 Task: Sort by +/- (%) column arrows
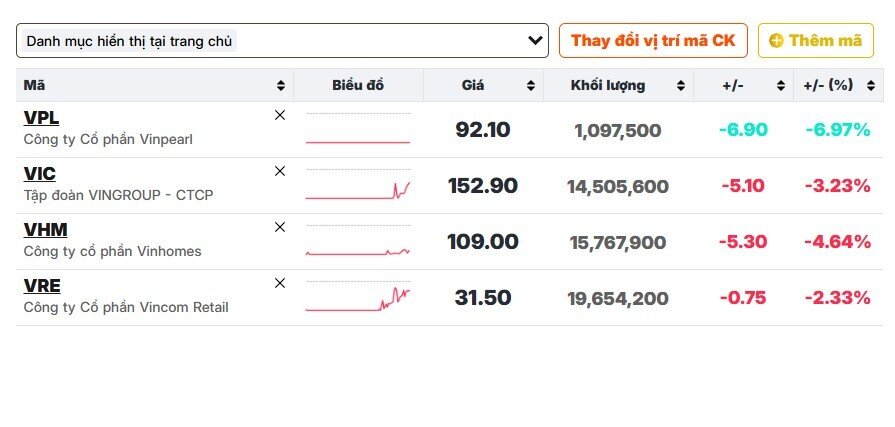tap(872, 86)
